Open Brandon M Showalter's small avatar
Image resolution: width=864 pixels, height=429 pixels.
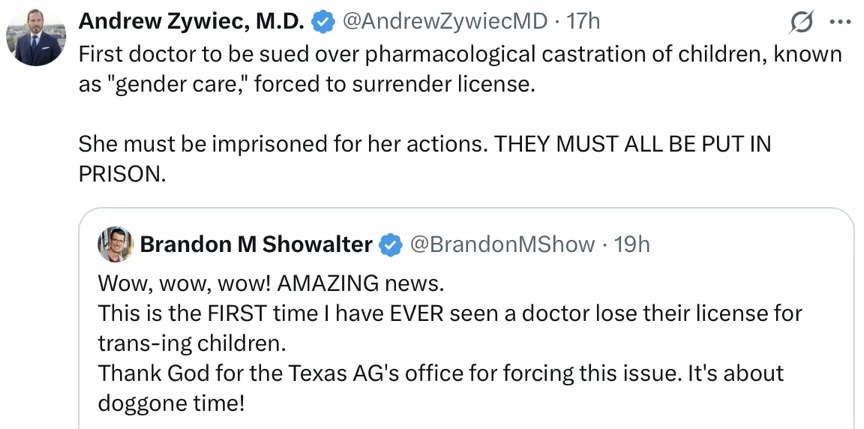116,244
